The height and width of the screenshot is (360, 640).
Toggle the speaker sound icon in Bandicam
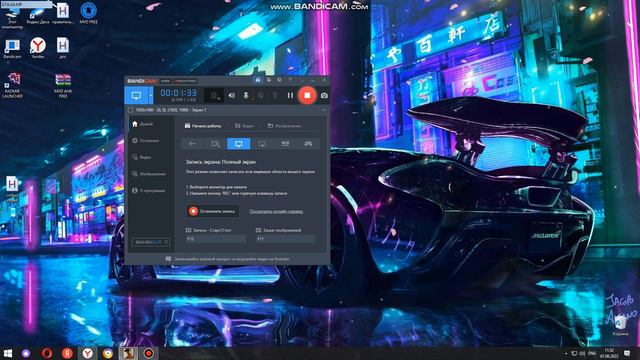click(231, 96)
